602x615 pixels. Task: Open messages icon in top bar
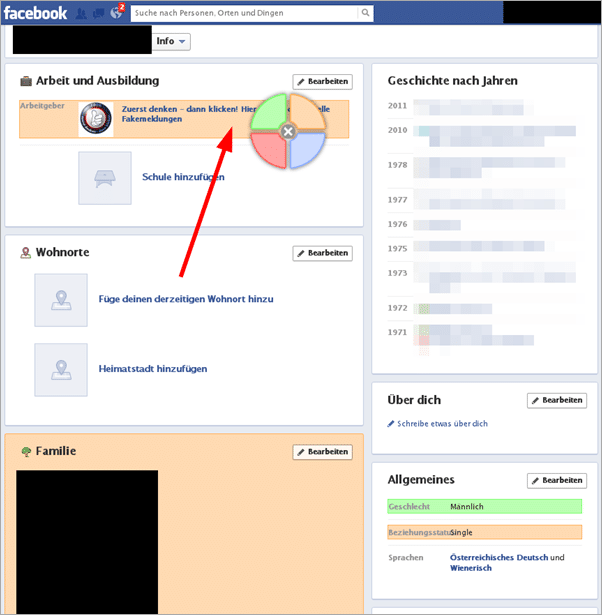click(98, 13)
